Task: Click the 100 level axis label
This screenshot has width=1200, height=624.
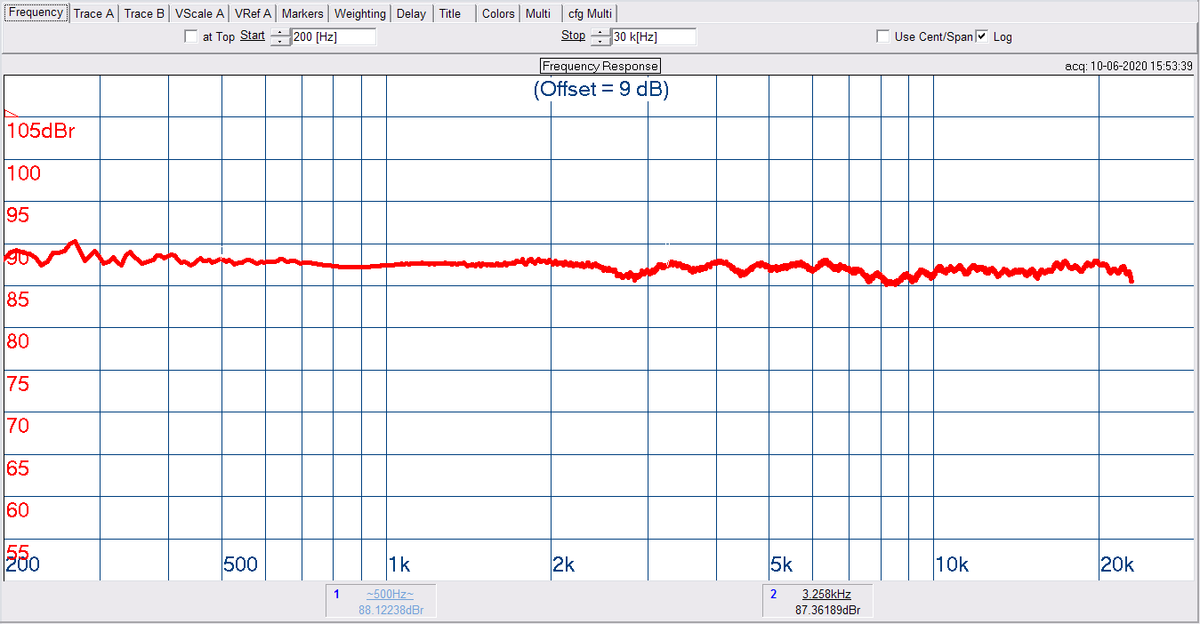Action: pos(24,173)
